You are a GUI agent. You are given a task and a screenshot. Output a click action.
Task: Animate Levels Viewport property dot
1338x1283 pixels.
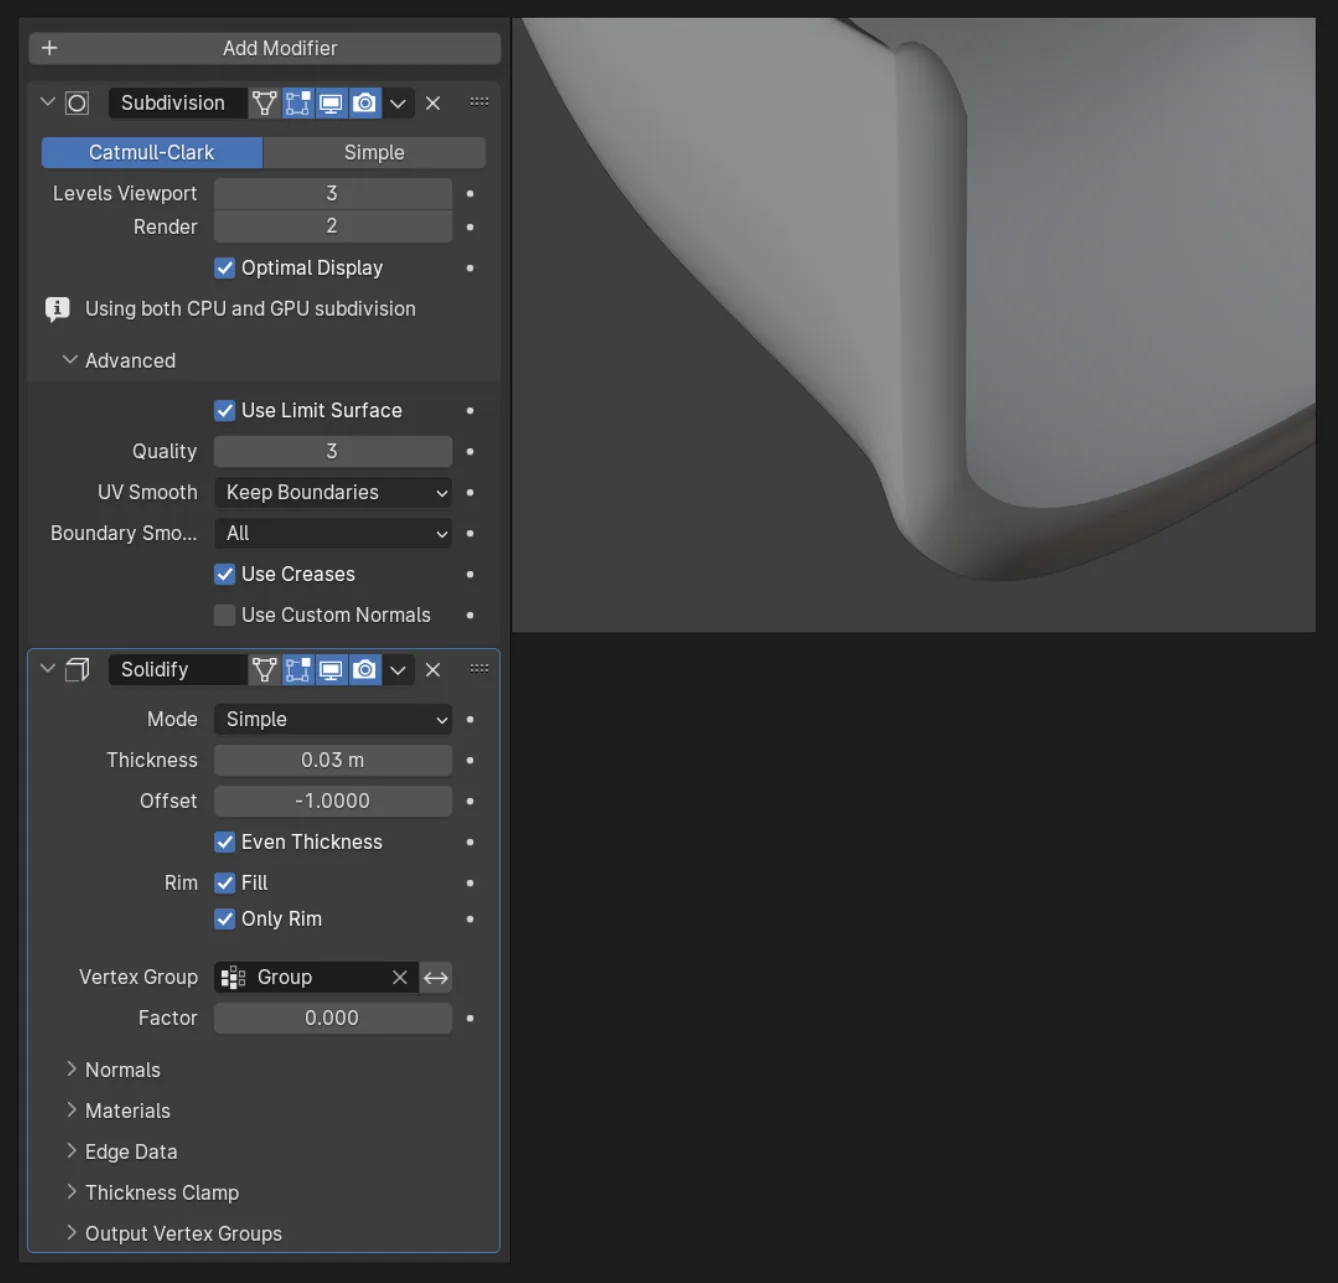[470, 193]
